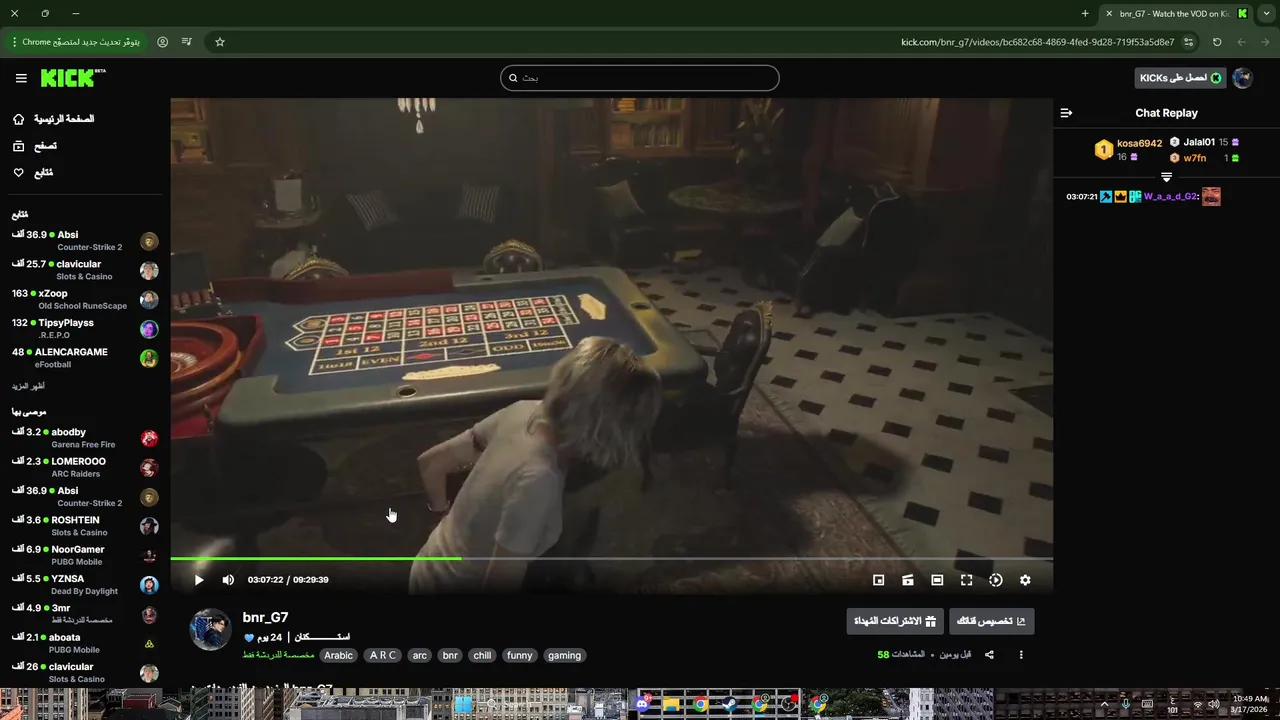Click the Chrome update available button
Image resolution: width=1280 pixels, height=720 pixels.
(76, 42)
